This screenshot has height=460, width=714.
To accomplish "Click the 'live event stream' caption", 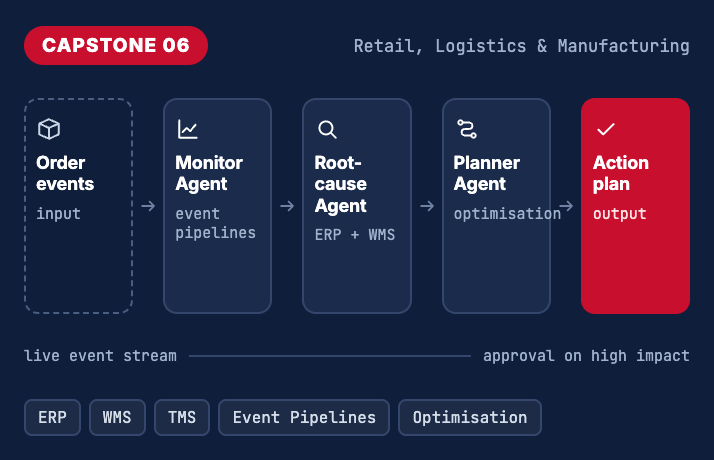I will pos(100,356).
